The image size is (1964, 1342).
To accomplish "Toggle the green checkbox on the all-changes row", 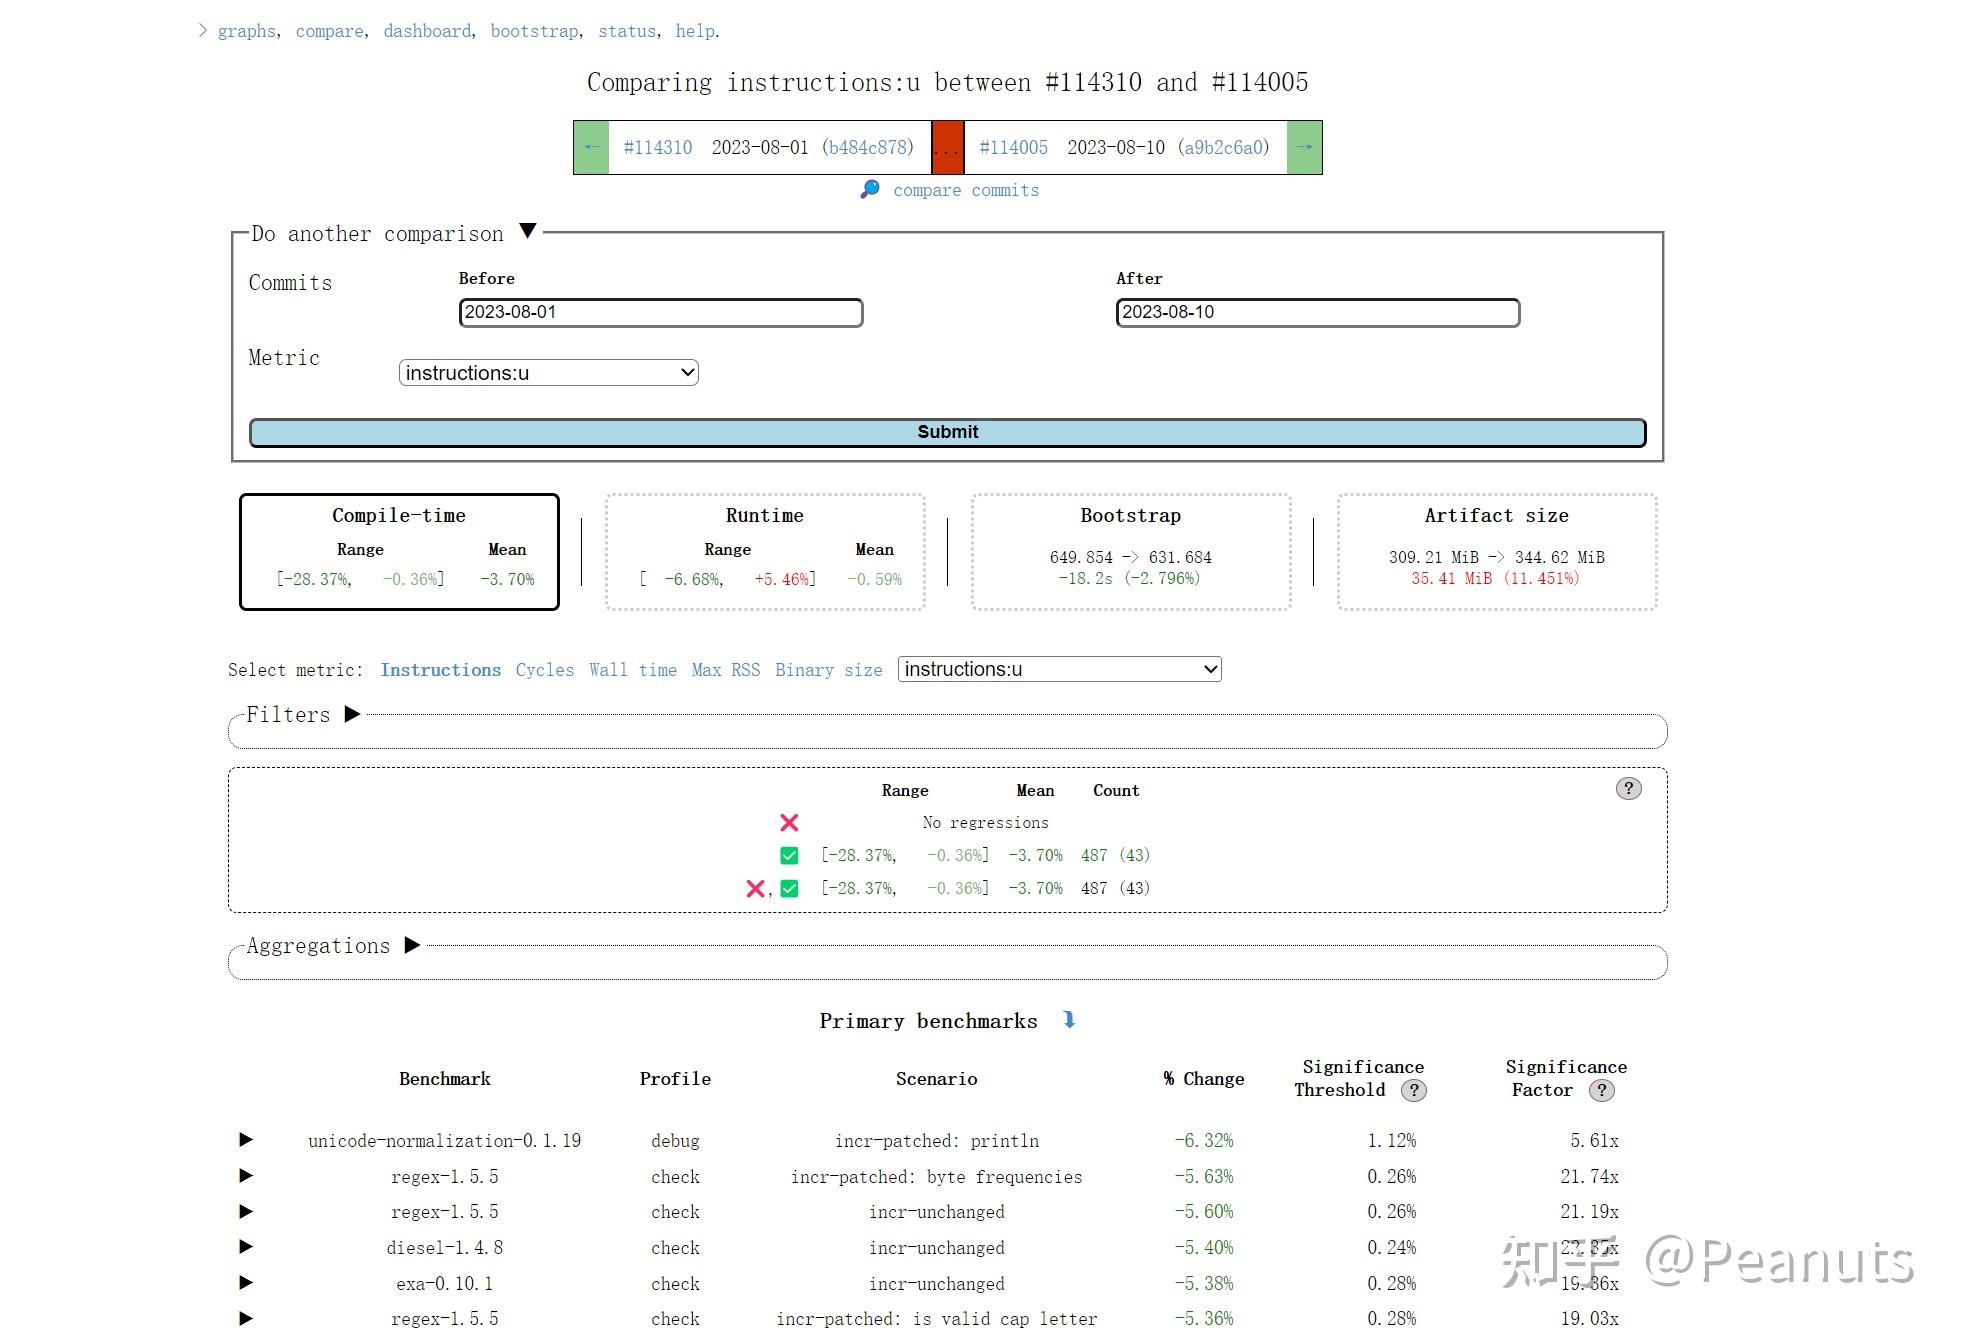I will 789,888.
